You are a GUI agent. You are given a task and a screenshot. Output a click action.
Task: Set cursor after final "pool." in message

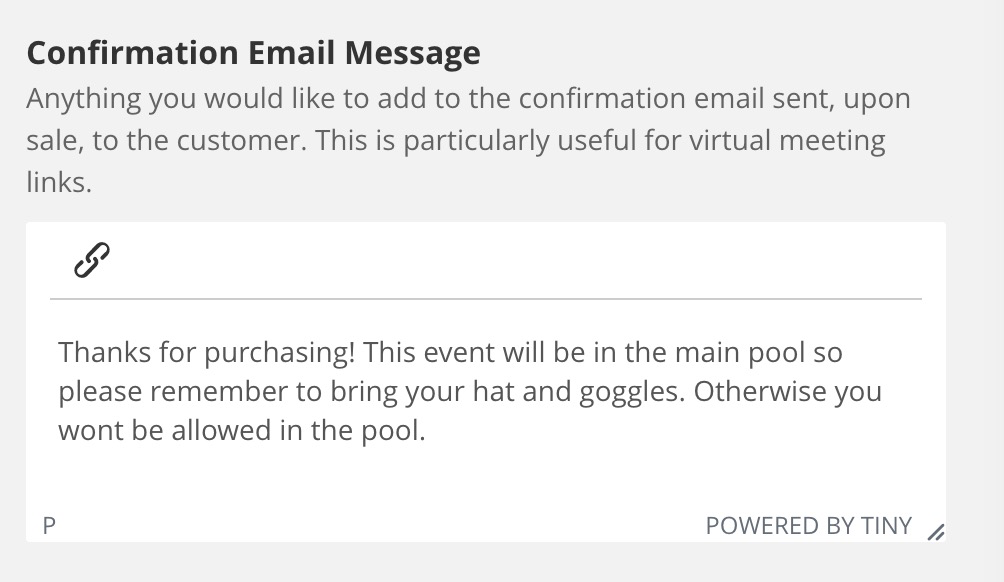pos(426,430)
